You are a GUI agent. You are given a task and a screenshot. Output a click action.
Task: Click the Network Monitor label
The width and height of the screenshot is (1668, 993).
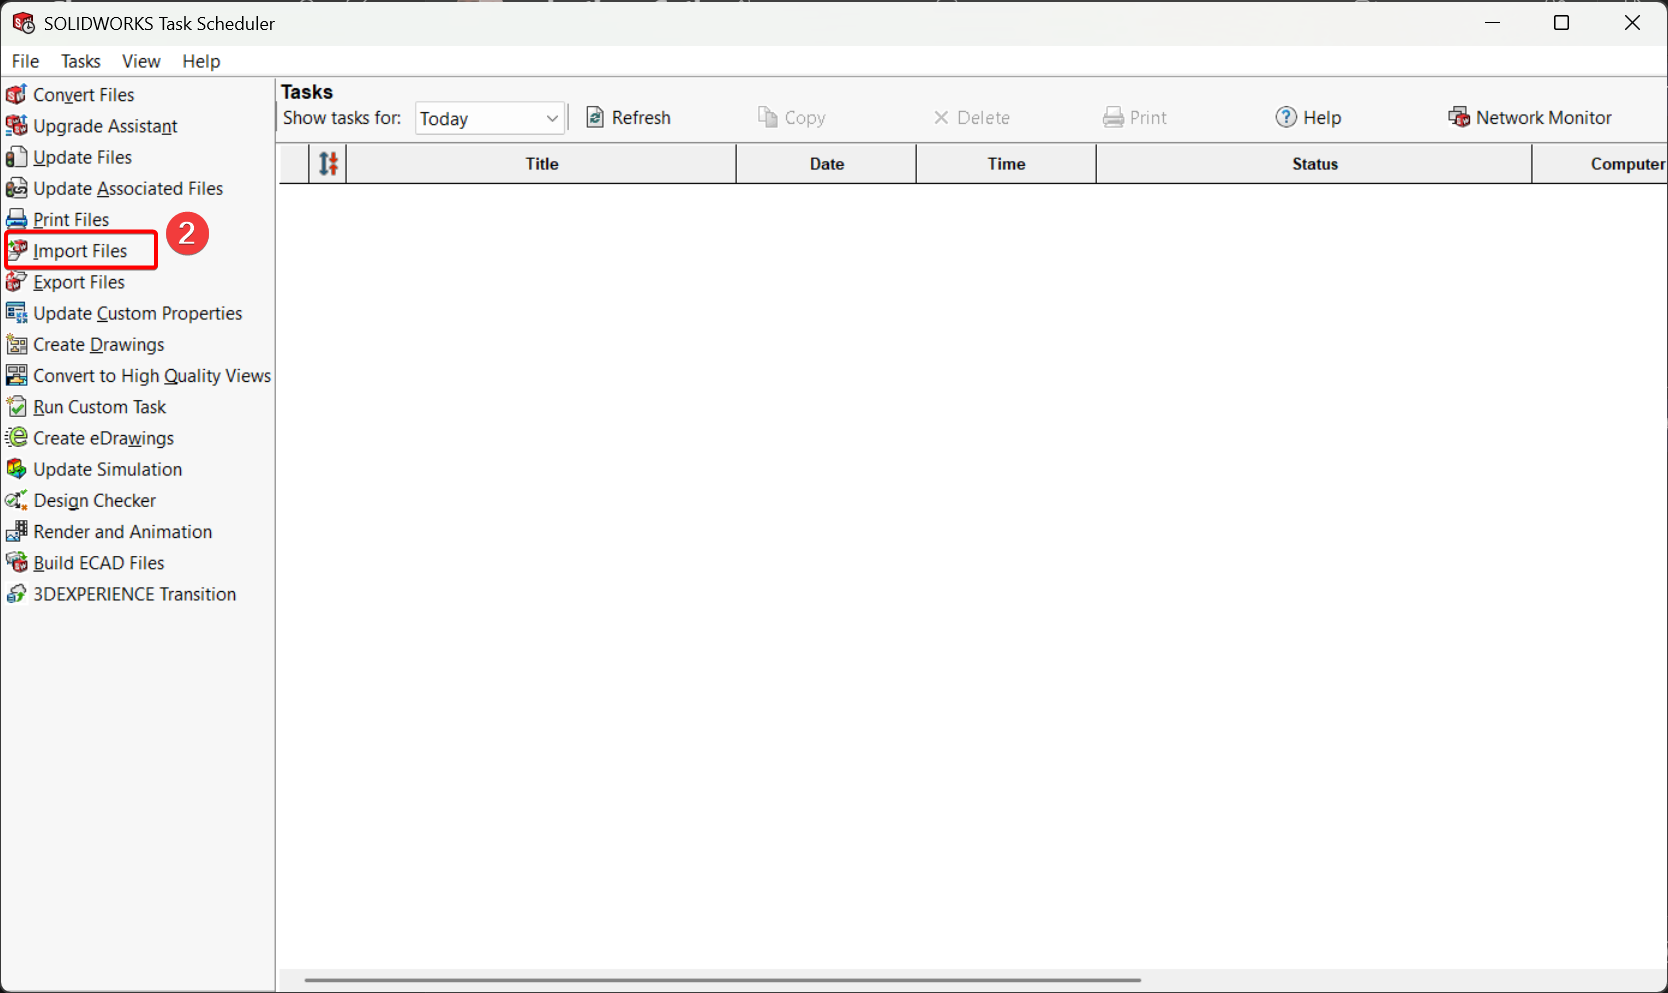pos(1544,117)
